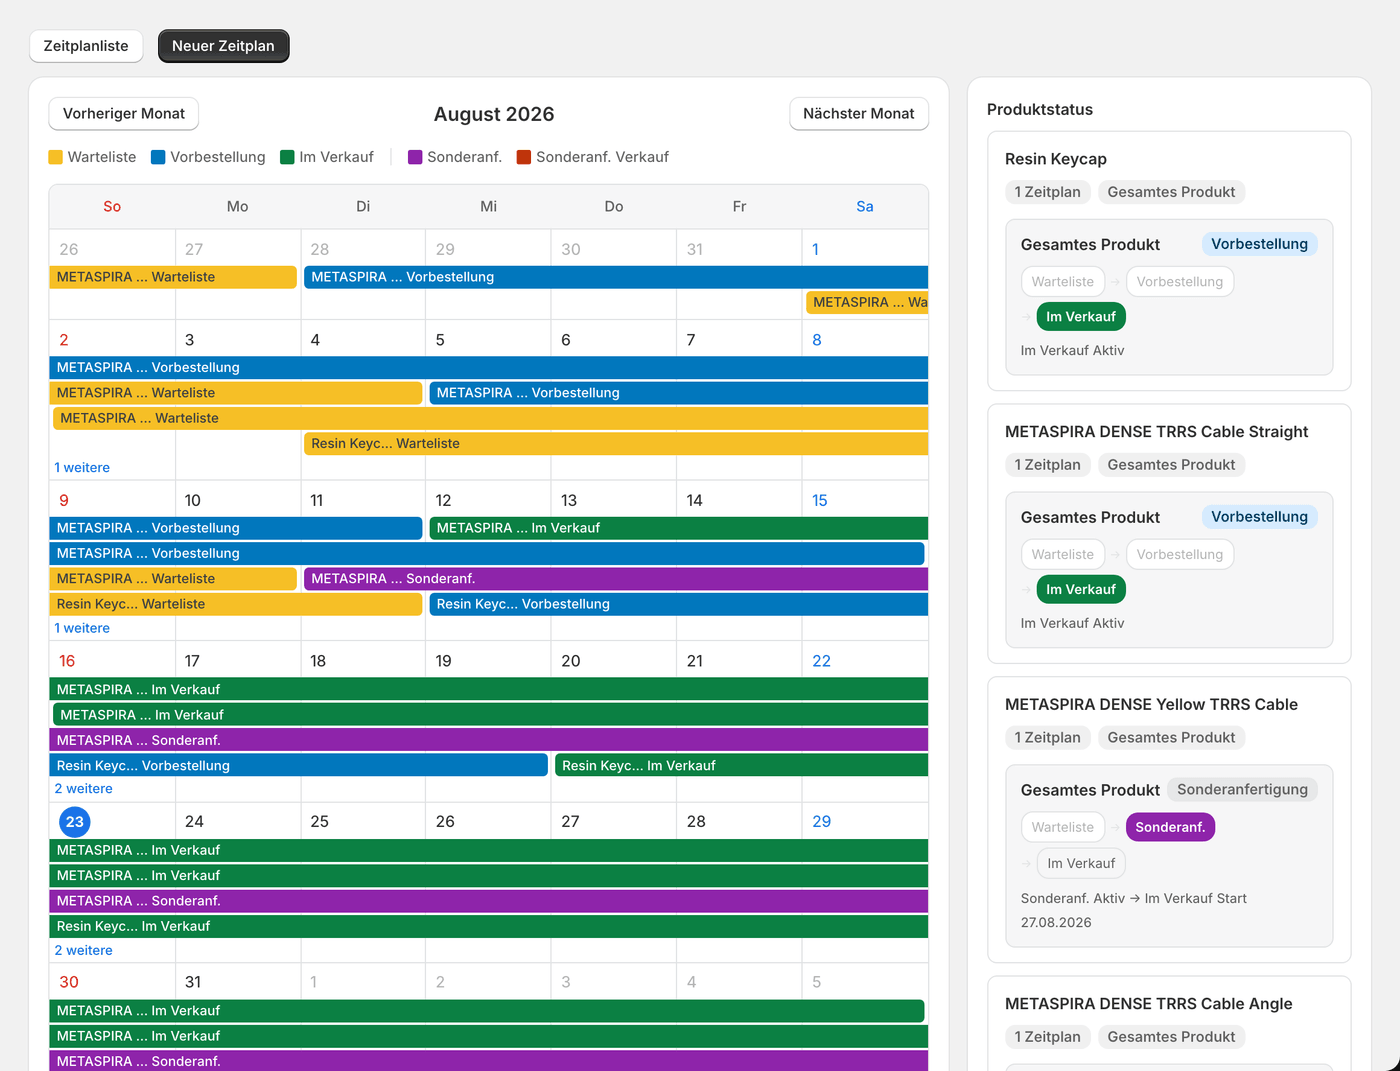This screenshot has height=1071, width=1400.
Task: Click Vorbestellung badge in Resin Keycap card
Action: 1259,244
